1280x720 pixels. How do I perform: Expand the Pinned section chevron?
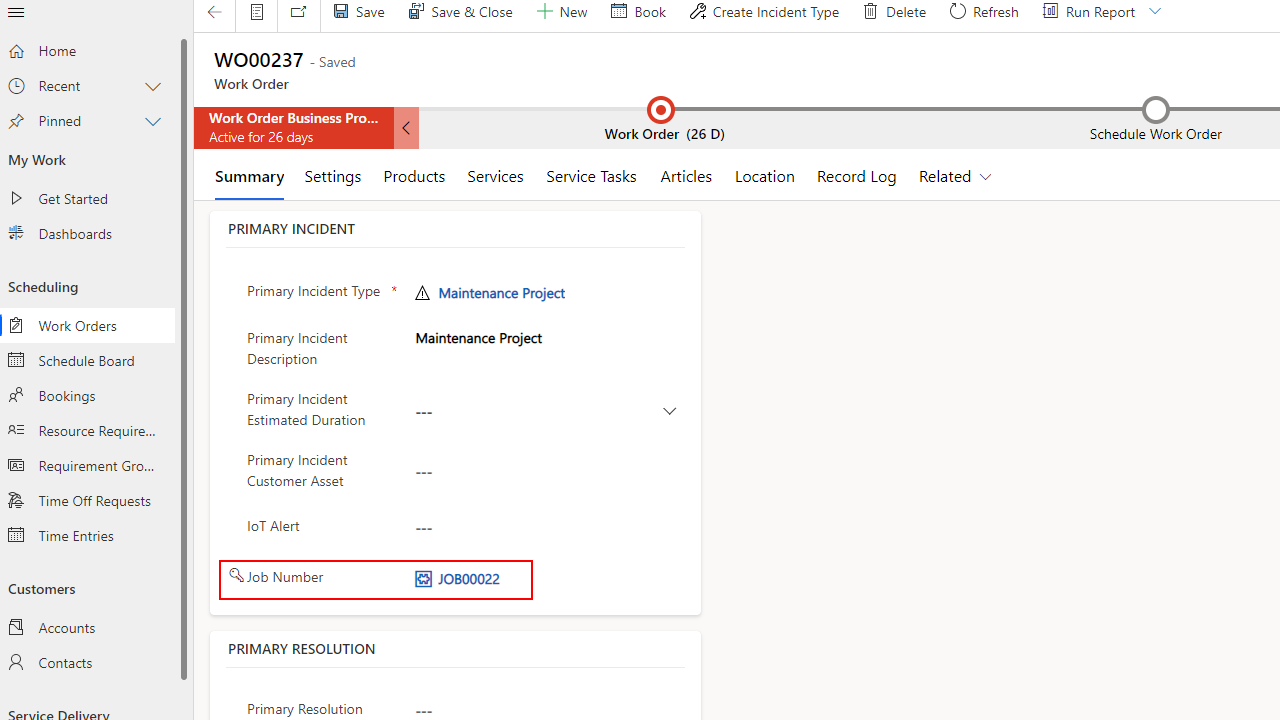pyautogui.click(x=153, y=121)
